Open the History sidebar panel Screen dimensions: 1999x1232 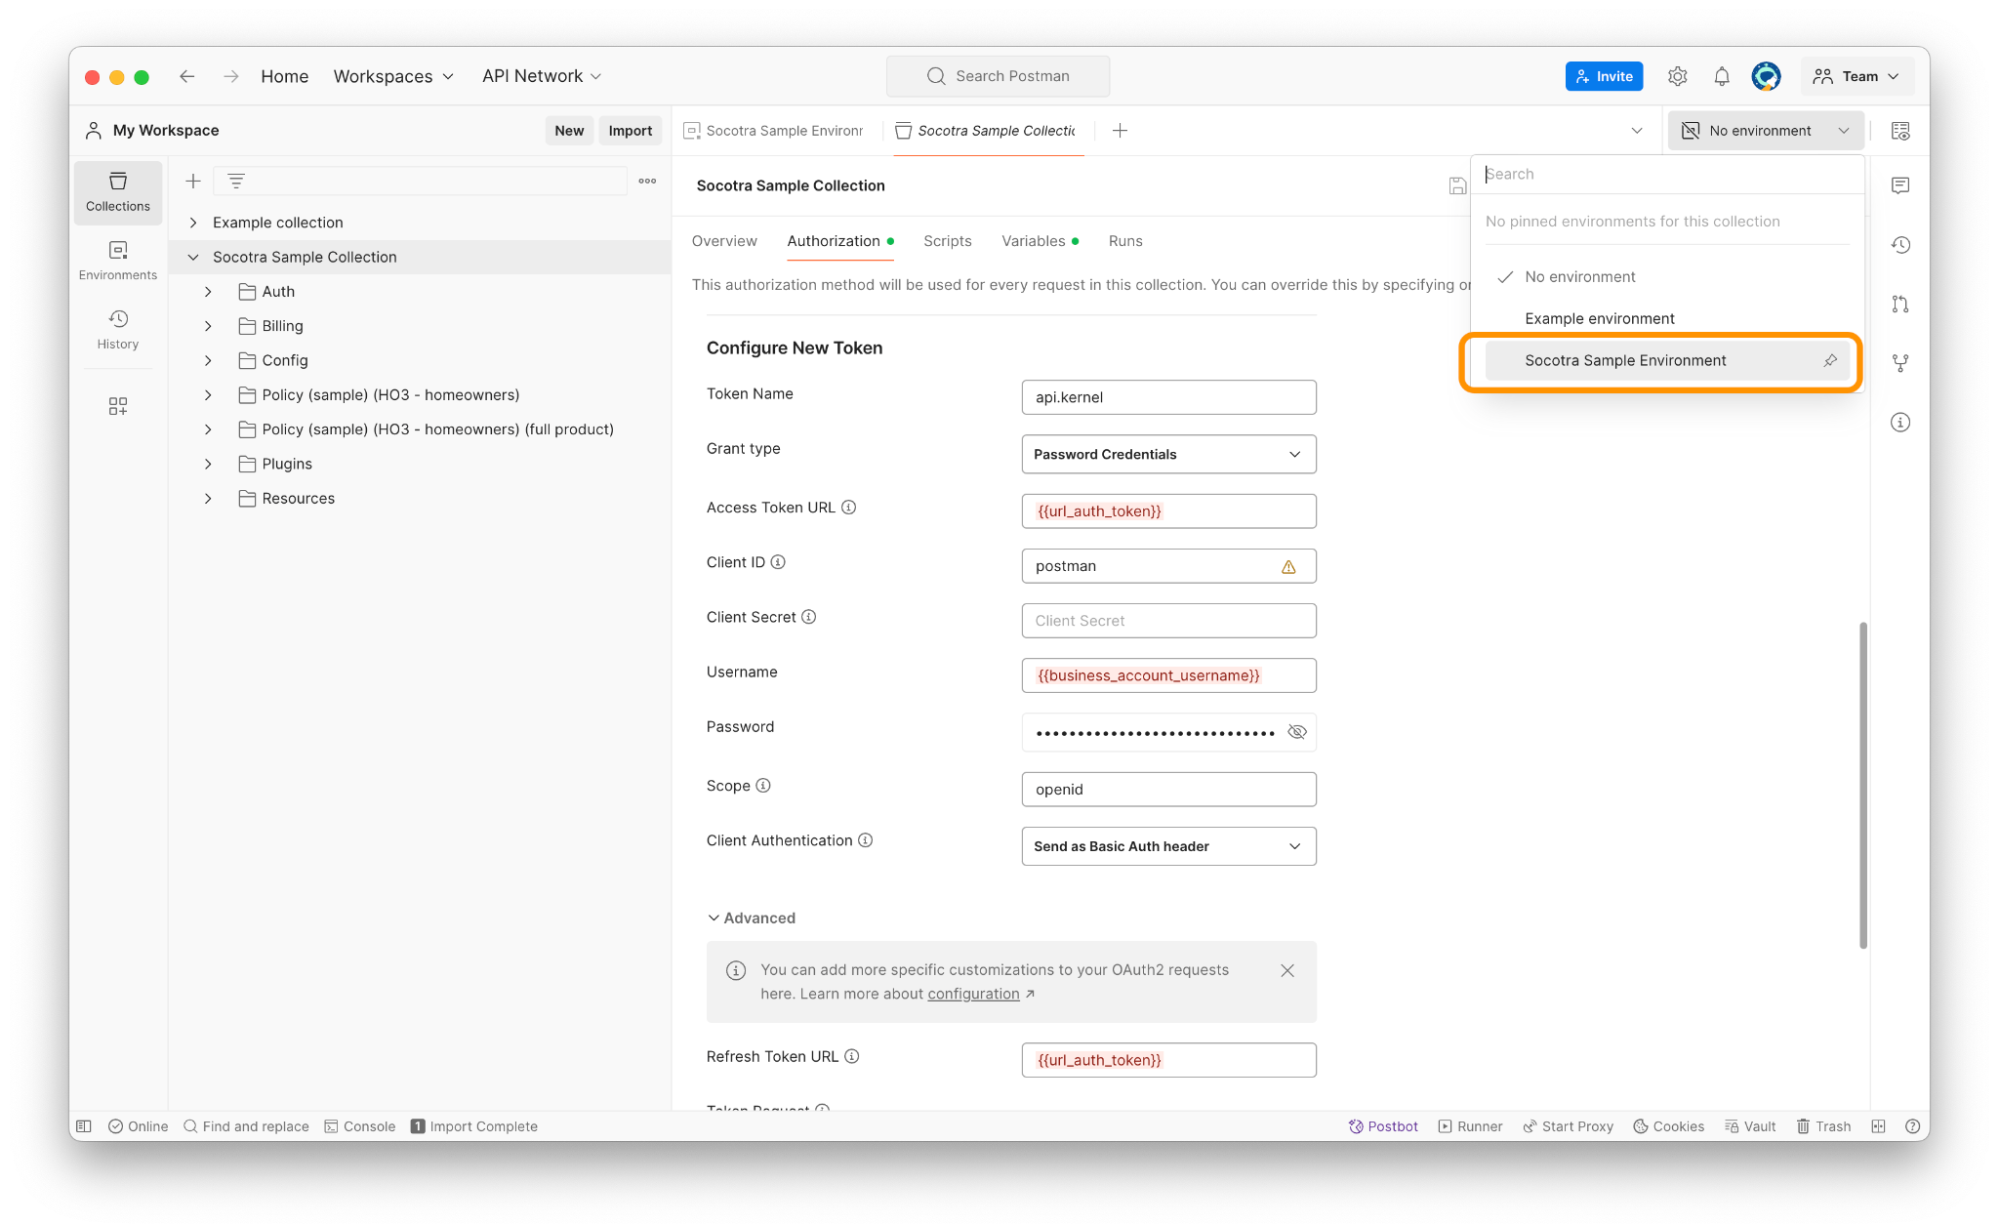pyautogui.click(x=117, y=328)
